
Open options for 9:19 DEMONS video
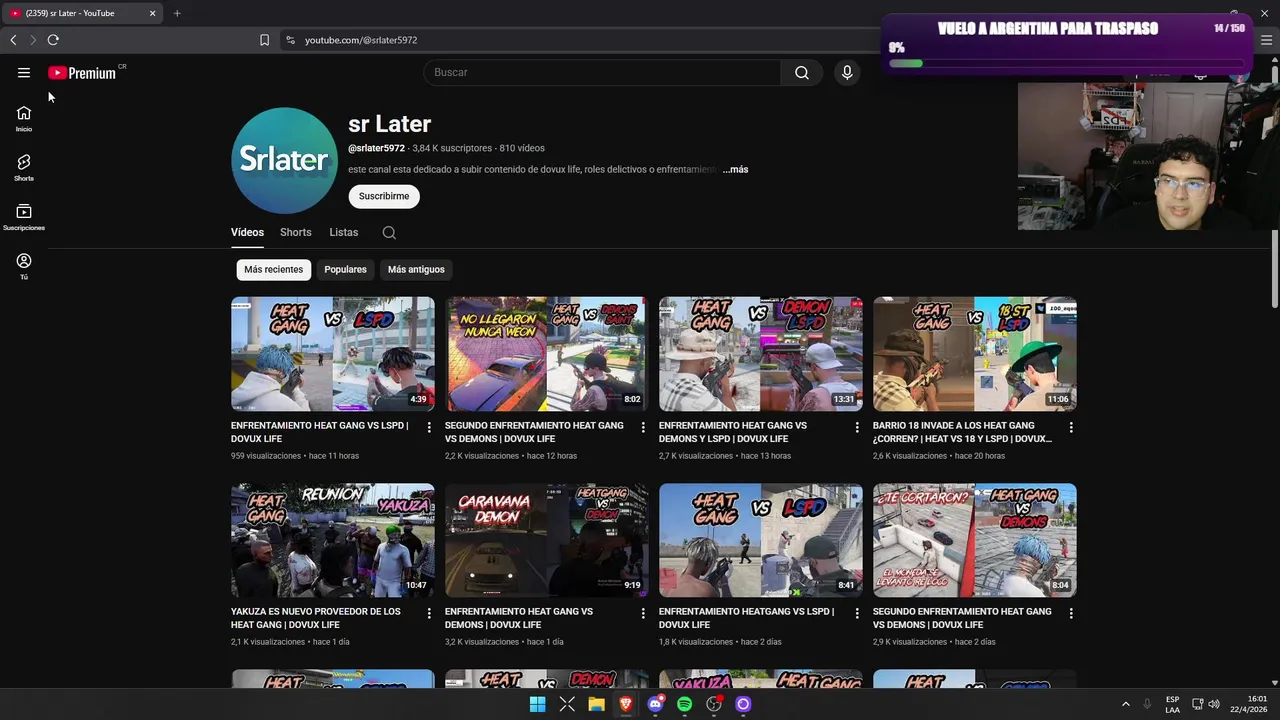click(x=643, y=613)
